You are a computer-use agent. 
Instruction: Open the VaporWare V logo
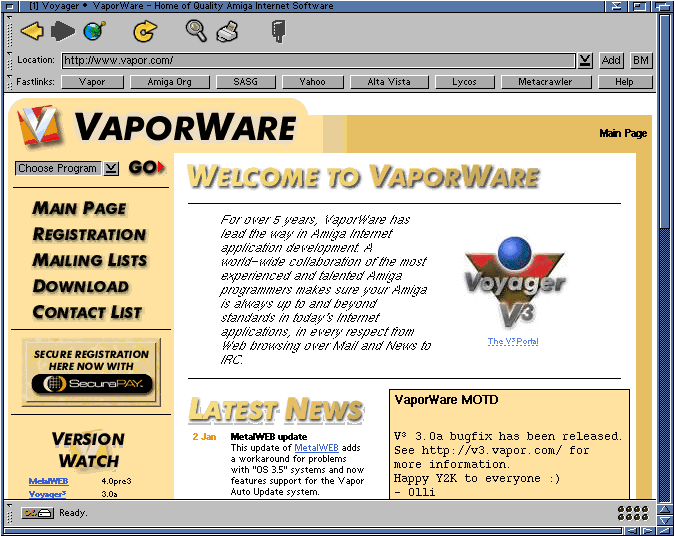39,125
